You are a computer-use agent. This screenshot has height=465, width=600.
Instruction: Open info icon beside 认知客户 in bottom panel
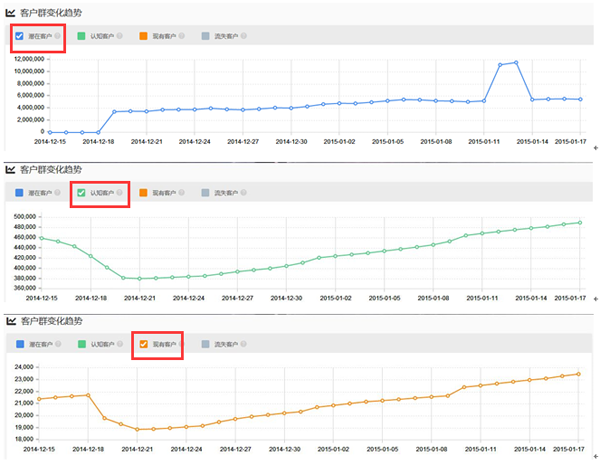[120, 344]
